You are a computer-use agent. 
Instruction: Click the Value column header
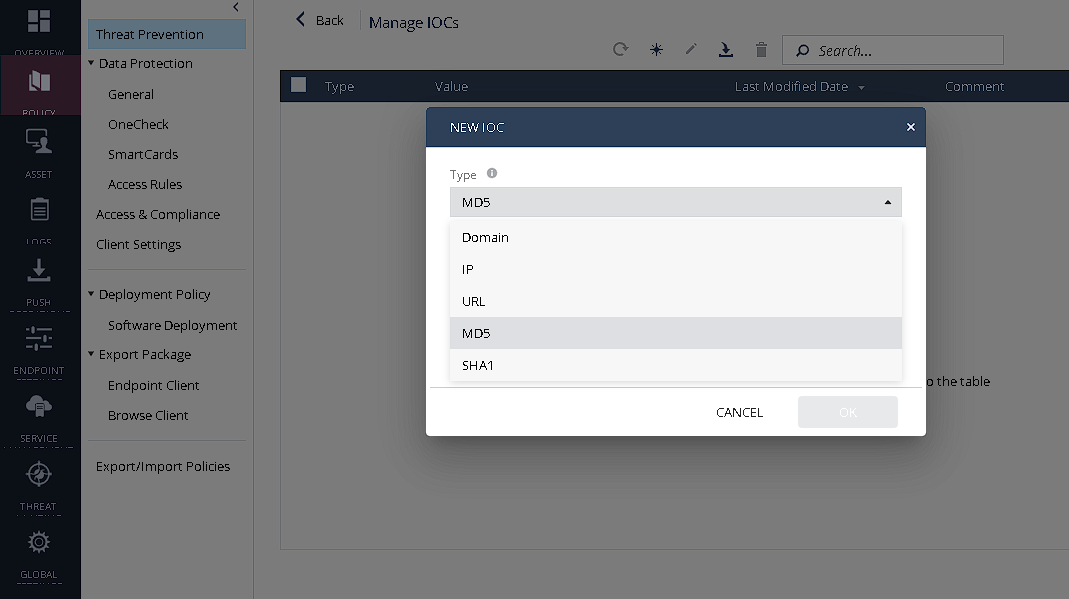pyautogui.click(x=451, y=87)
